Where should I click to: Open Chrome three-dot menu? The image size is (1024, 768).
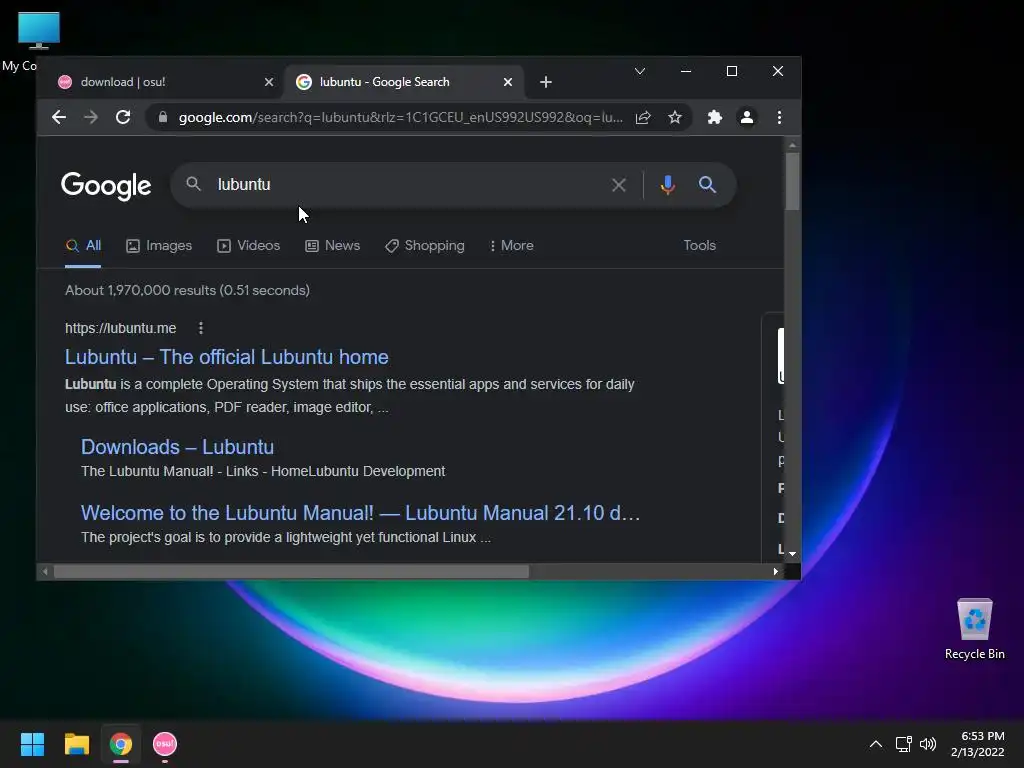(x=779, y=118)
